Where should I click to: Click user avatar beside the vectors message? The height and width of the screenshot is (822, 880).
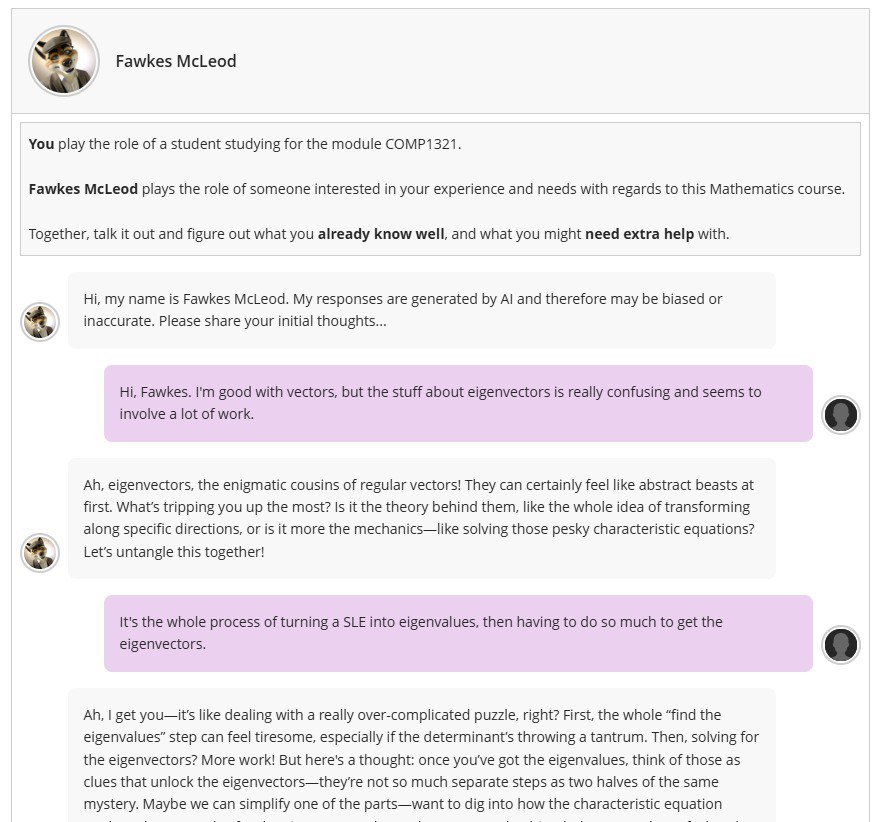coord(841,414)
